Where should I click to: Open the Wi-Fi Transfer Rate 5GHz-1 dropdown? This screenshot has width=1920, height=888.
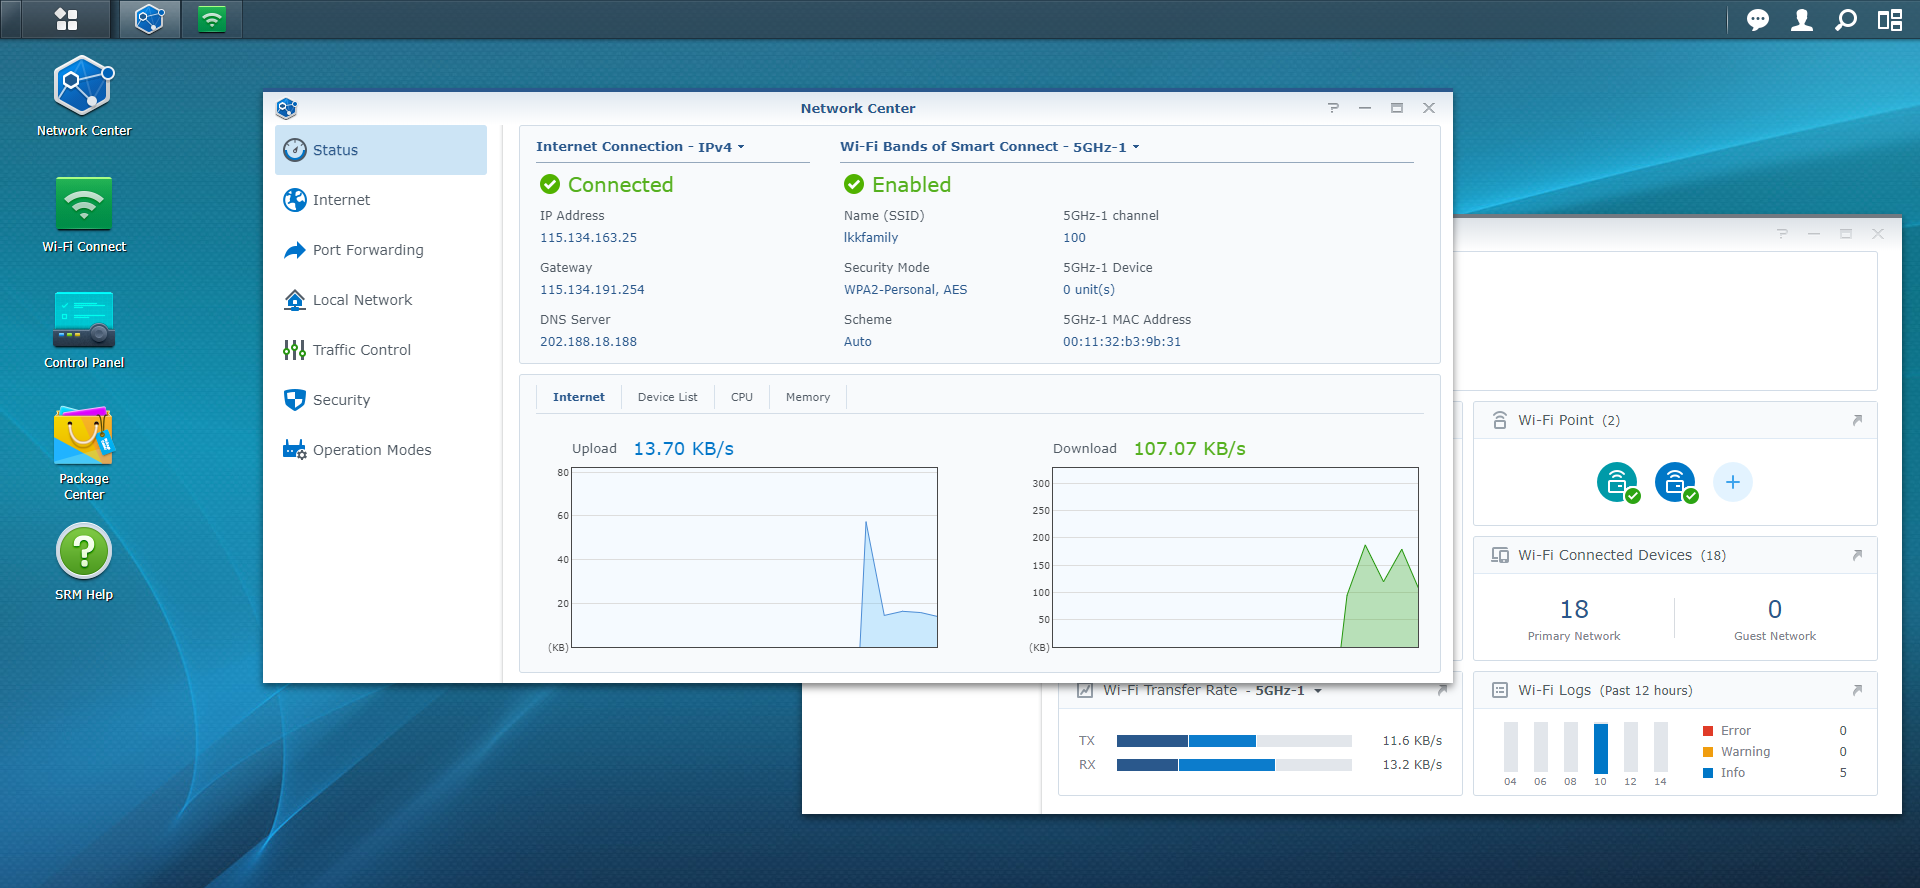click(x=1289, y=690)
